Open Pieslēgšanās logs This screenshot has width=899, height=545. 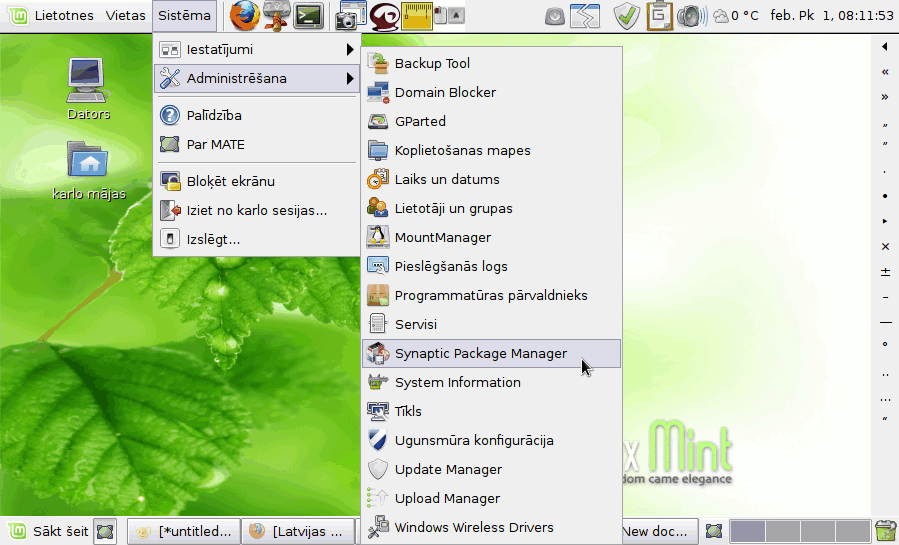click(491, 266)
